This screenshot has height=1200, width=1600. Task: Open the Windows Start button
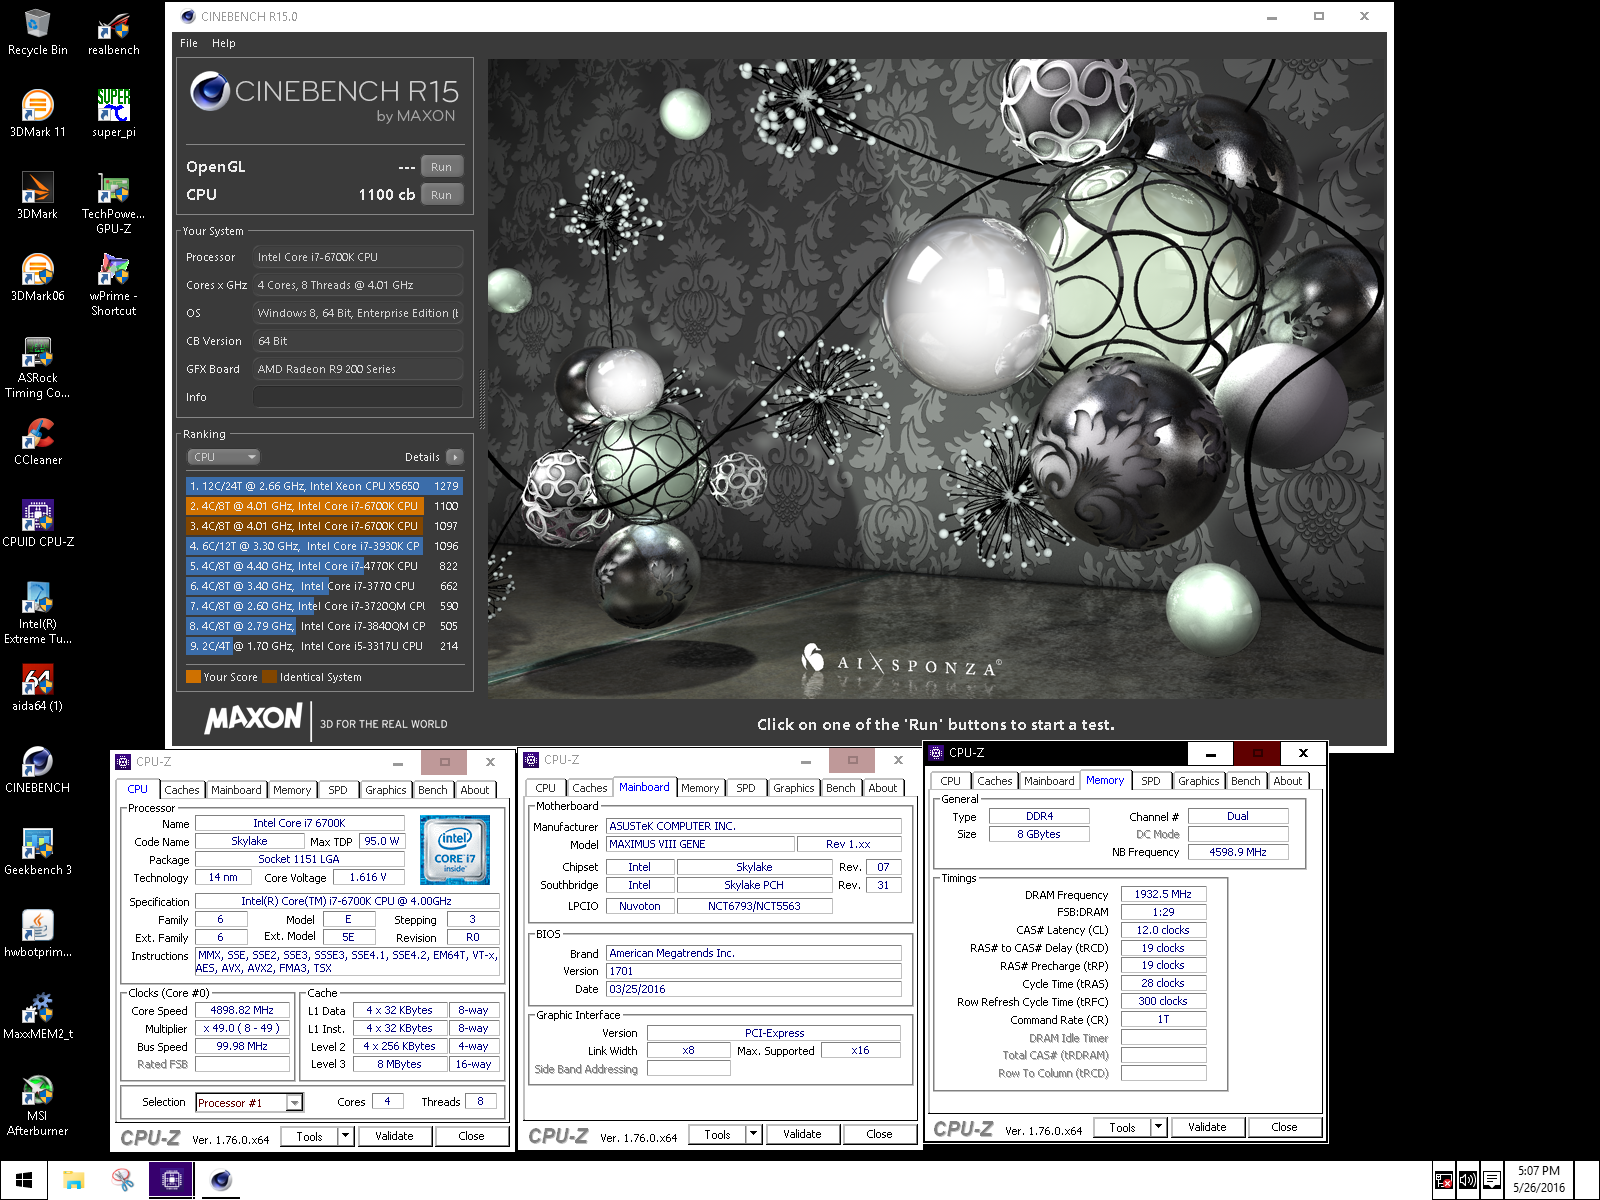pyautogui.click(x=24, y=1180)
